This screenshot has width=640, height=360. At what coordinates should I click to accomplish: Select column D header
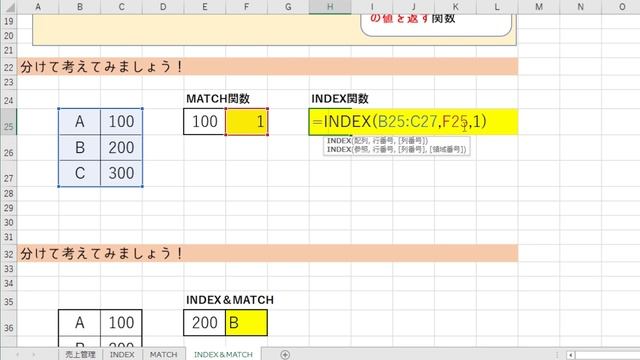(163, 7)
